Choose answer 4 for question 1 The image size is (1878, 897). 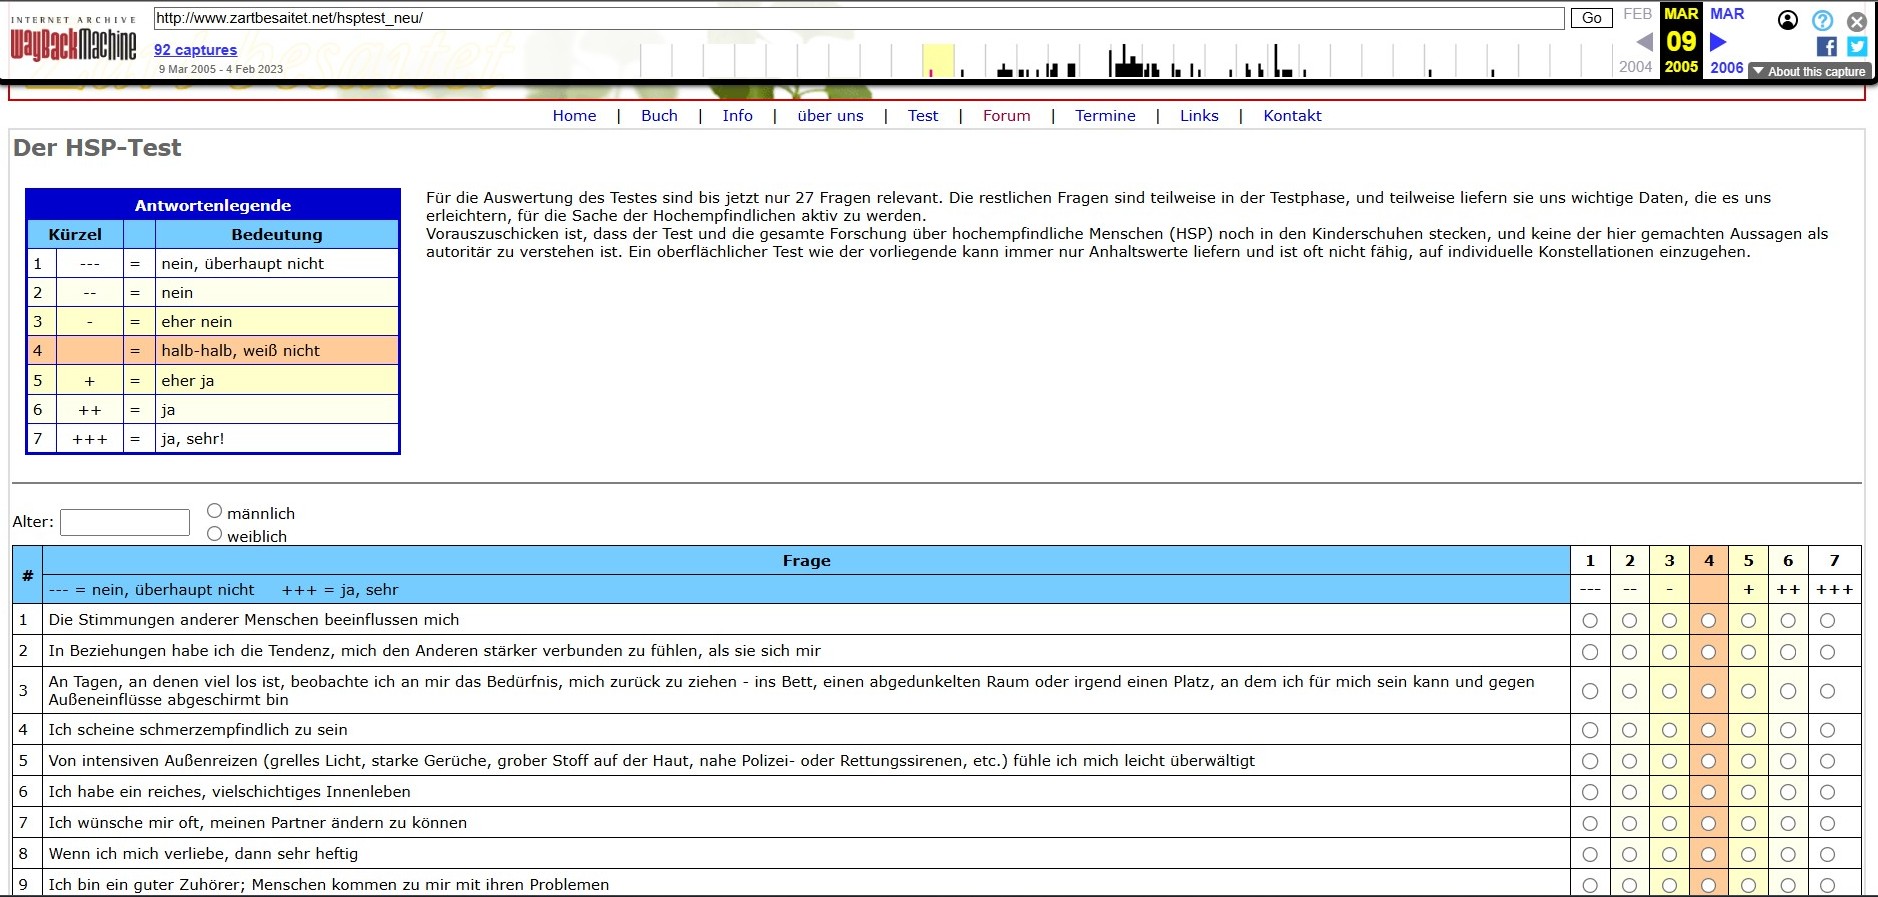click(1708, 621)
